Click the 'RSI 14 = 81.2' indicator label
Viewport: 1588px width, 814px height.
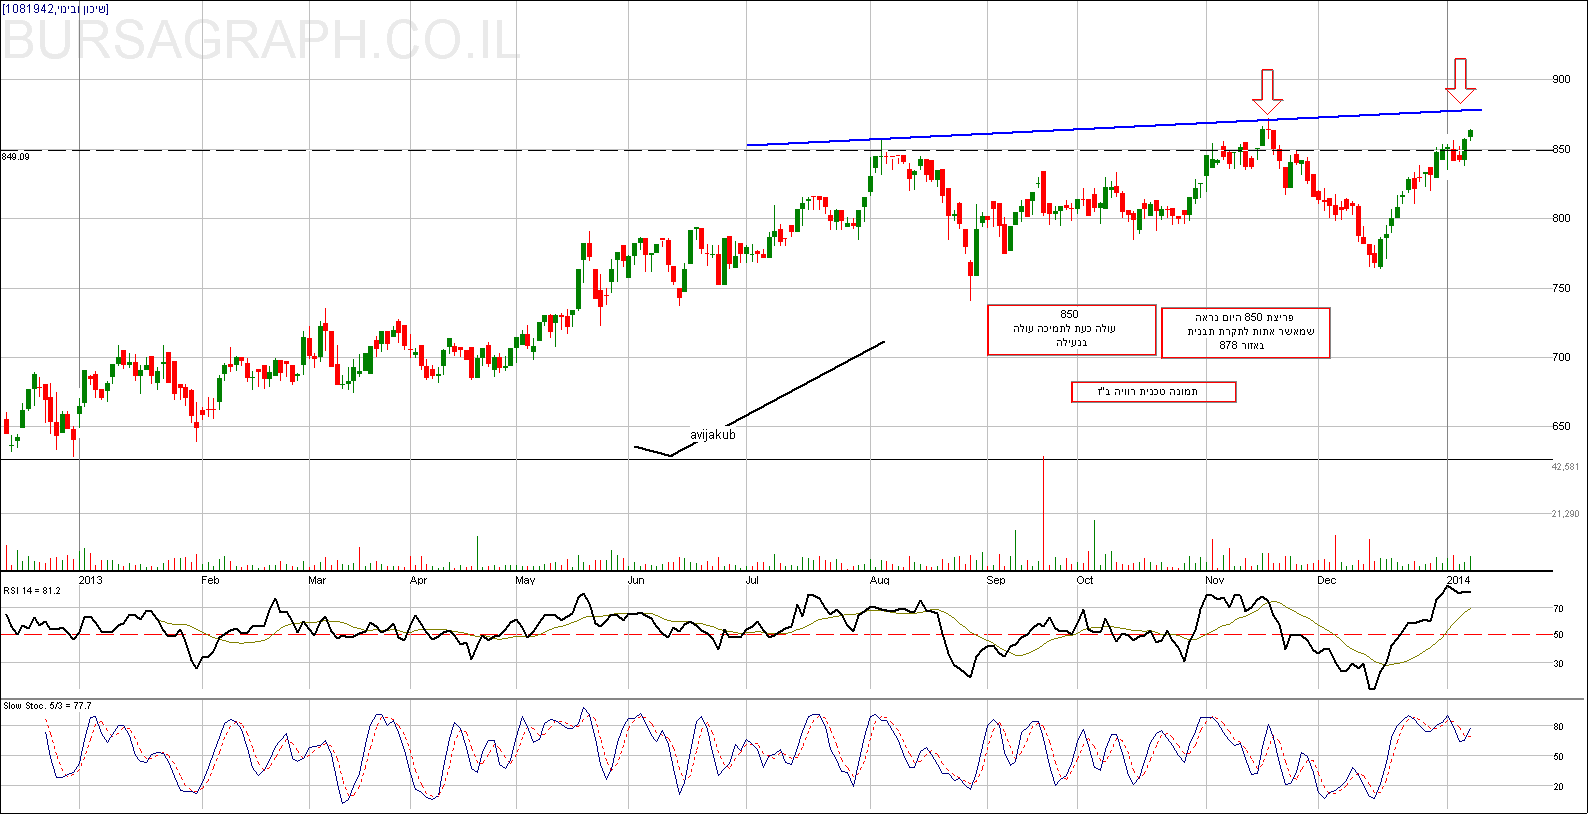(x=32, y=591)
